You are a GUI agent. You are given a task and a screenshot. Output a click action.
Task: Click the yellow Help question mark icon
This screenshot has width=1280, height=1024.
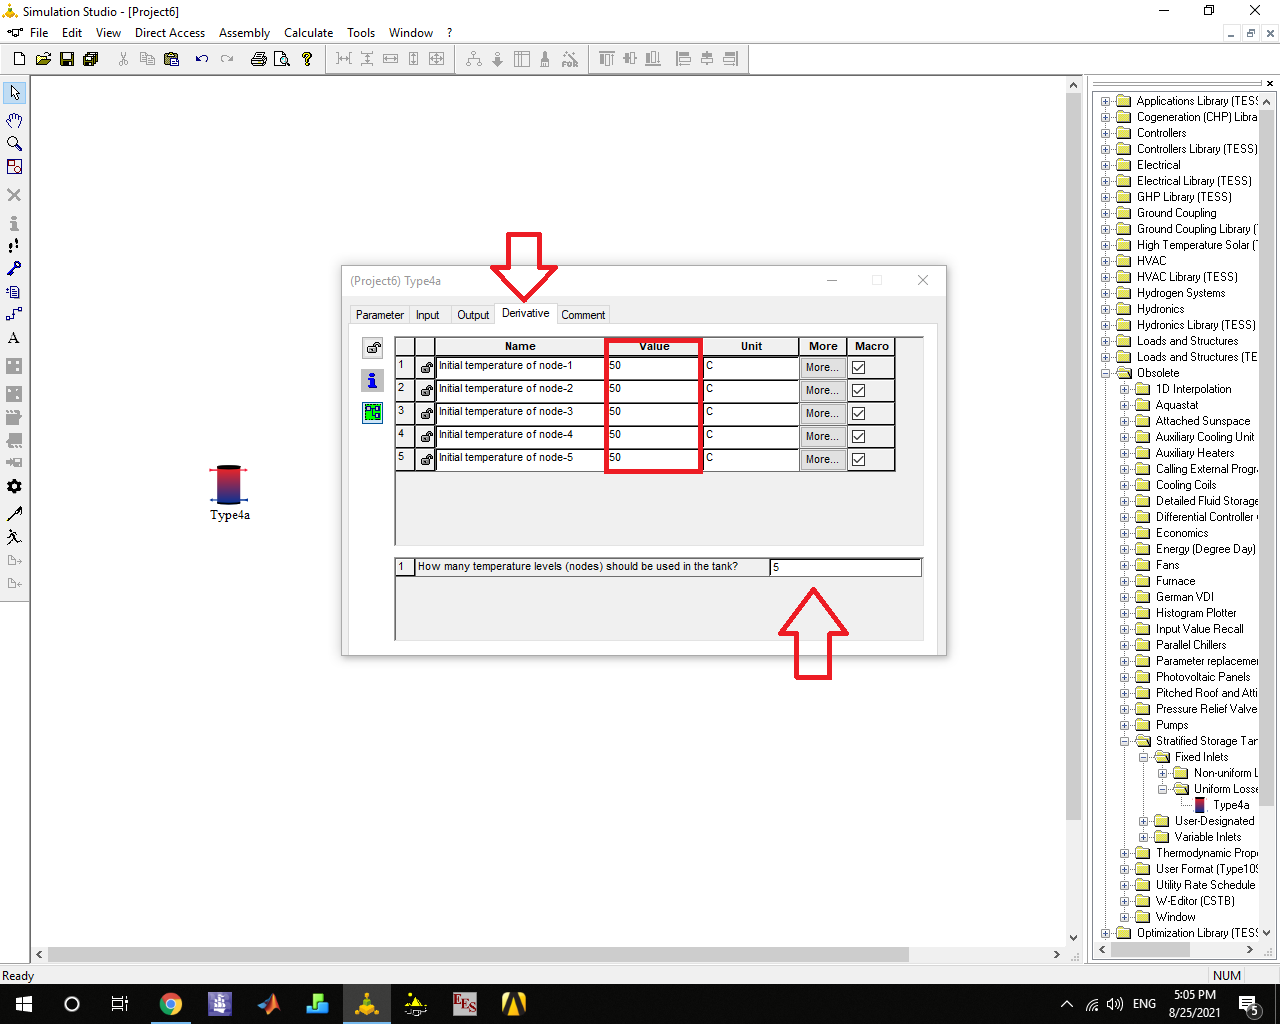click(307, 59)
